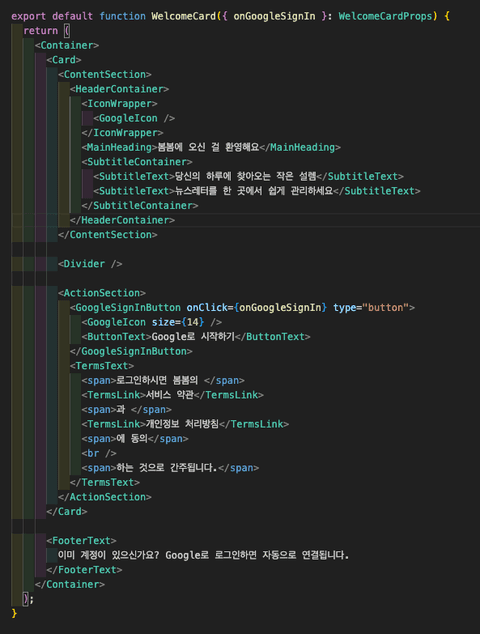This screenshot has width=480, height=634.
Task: Click the TermsLink text '서비스 약관'
Action: [169, 395]
